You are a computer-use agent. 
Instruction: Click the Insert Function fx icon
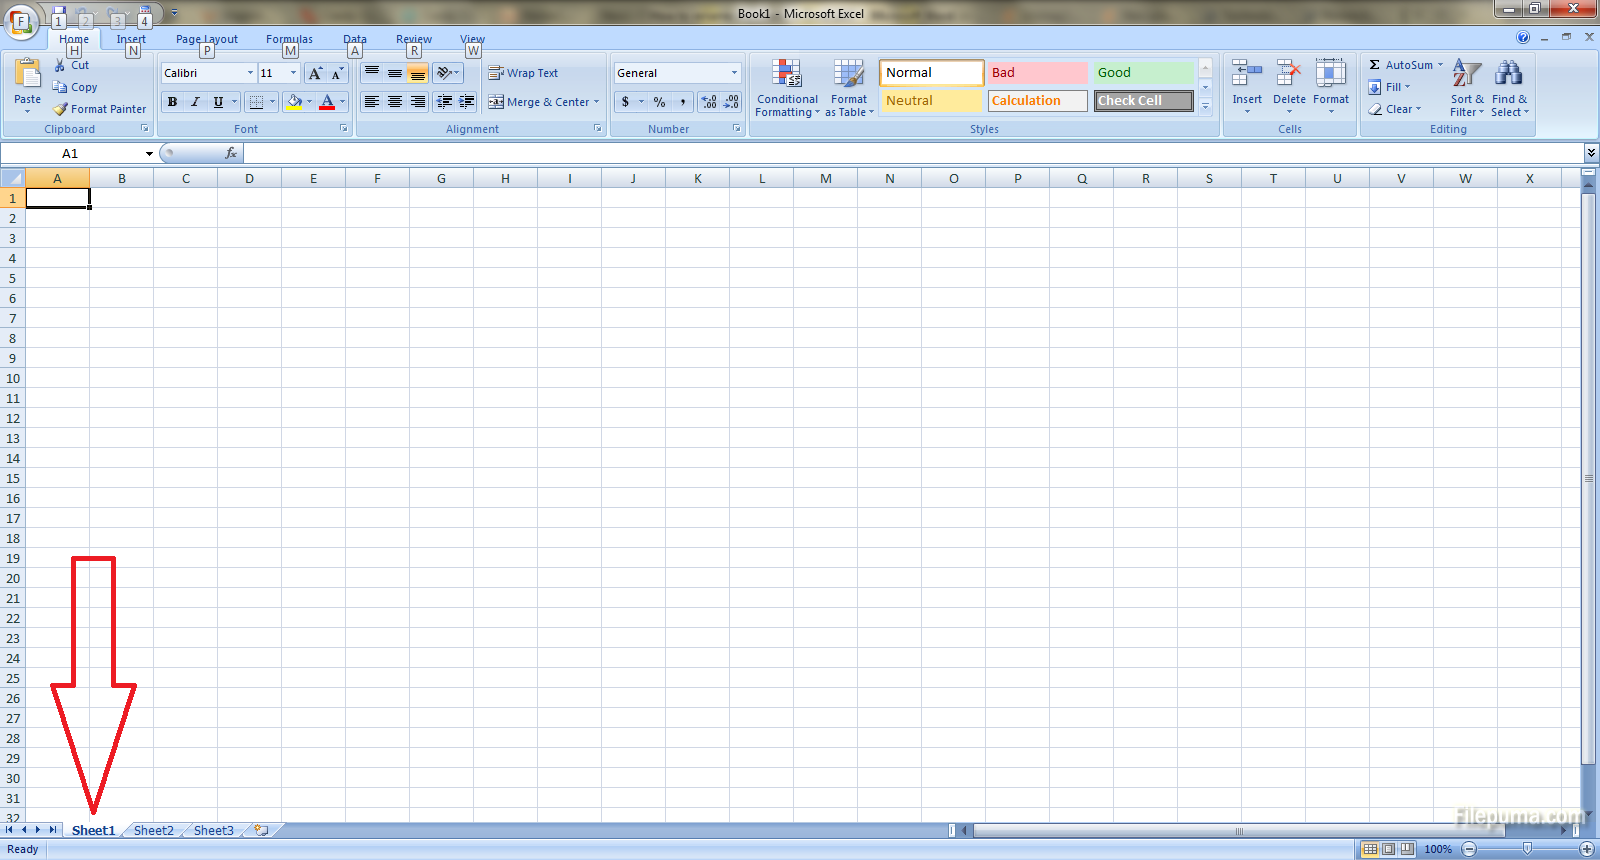[231, 153]
